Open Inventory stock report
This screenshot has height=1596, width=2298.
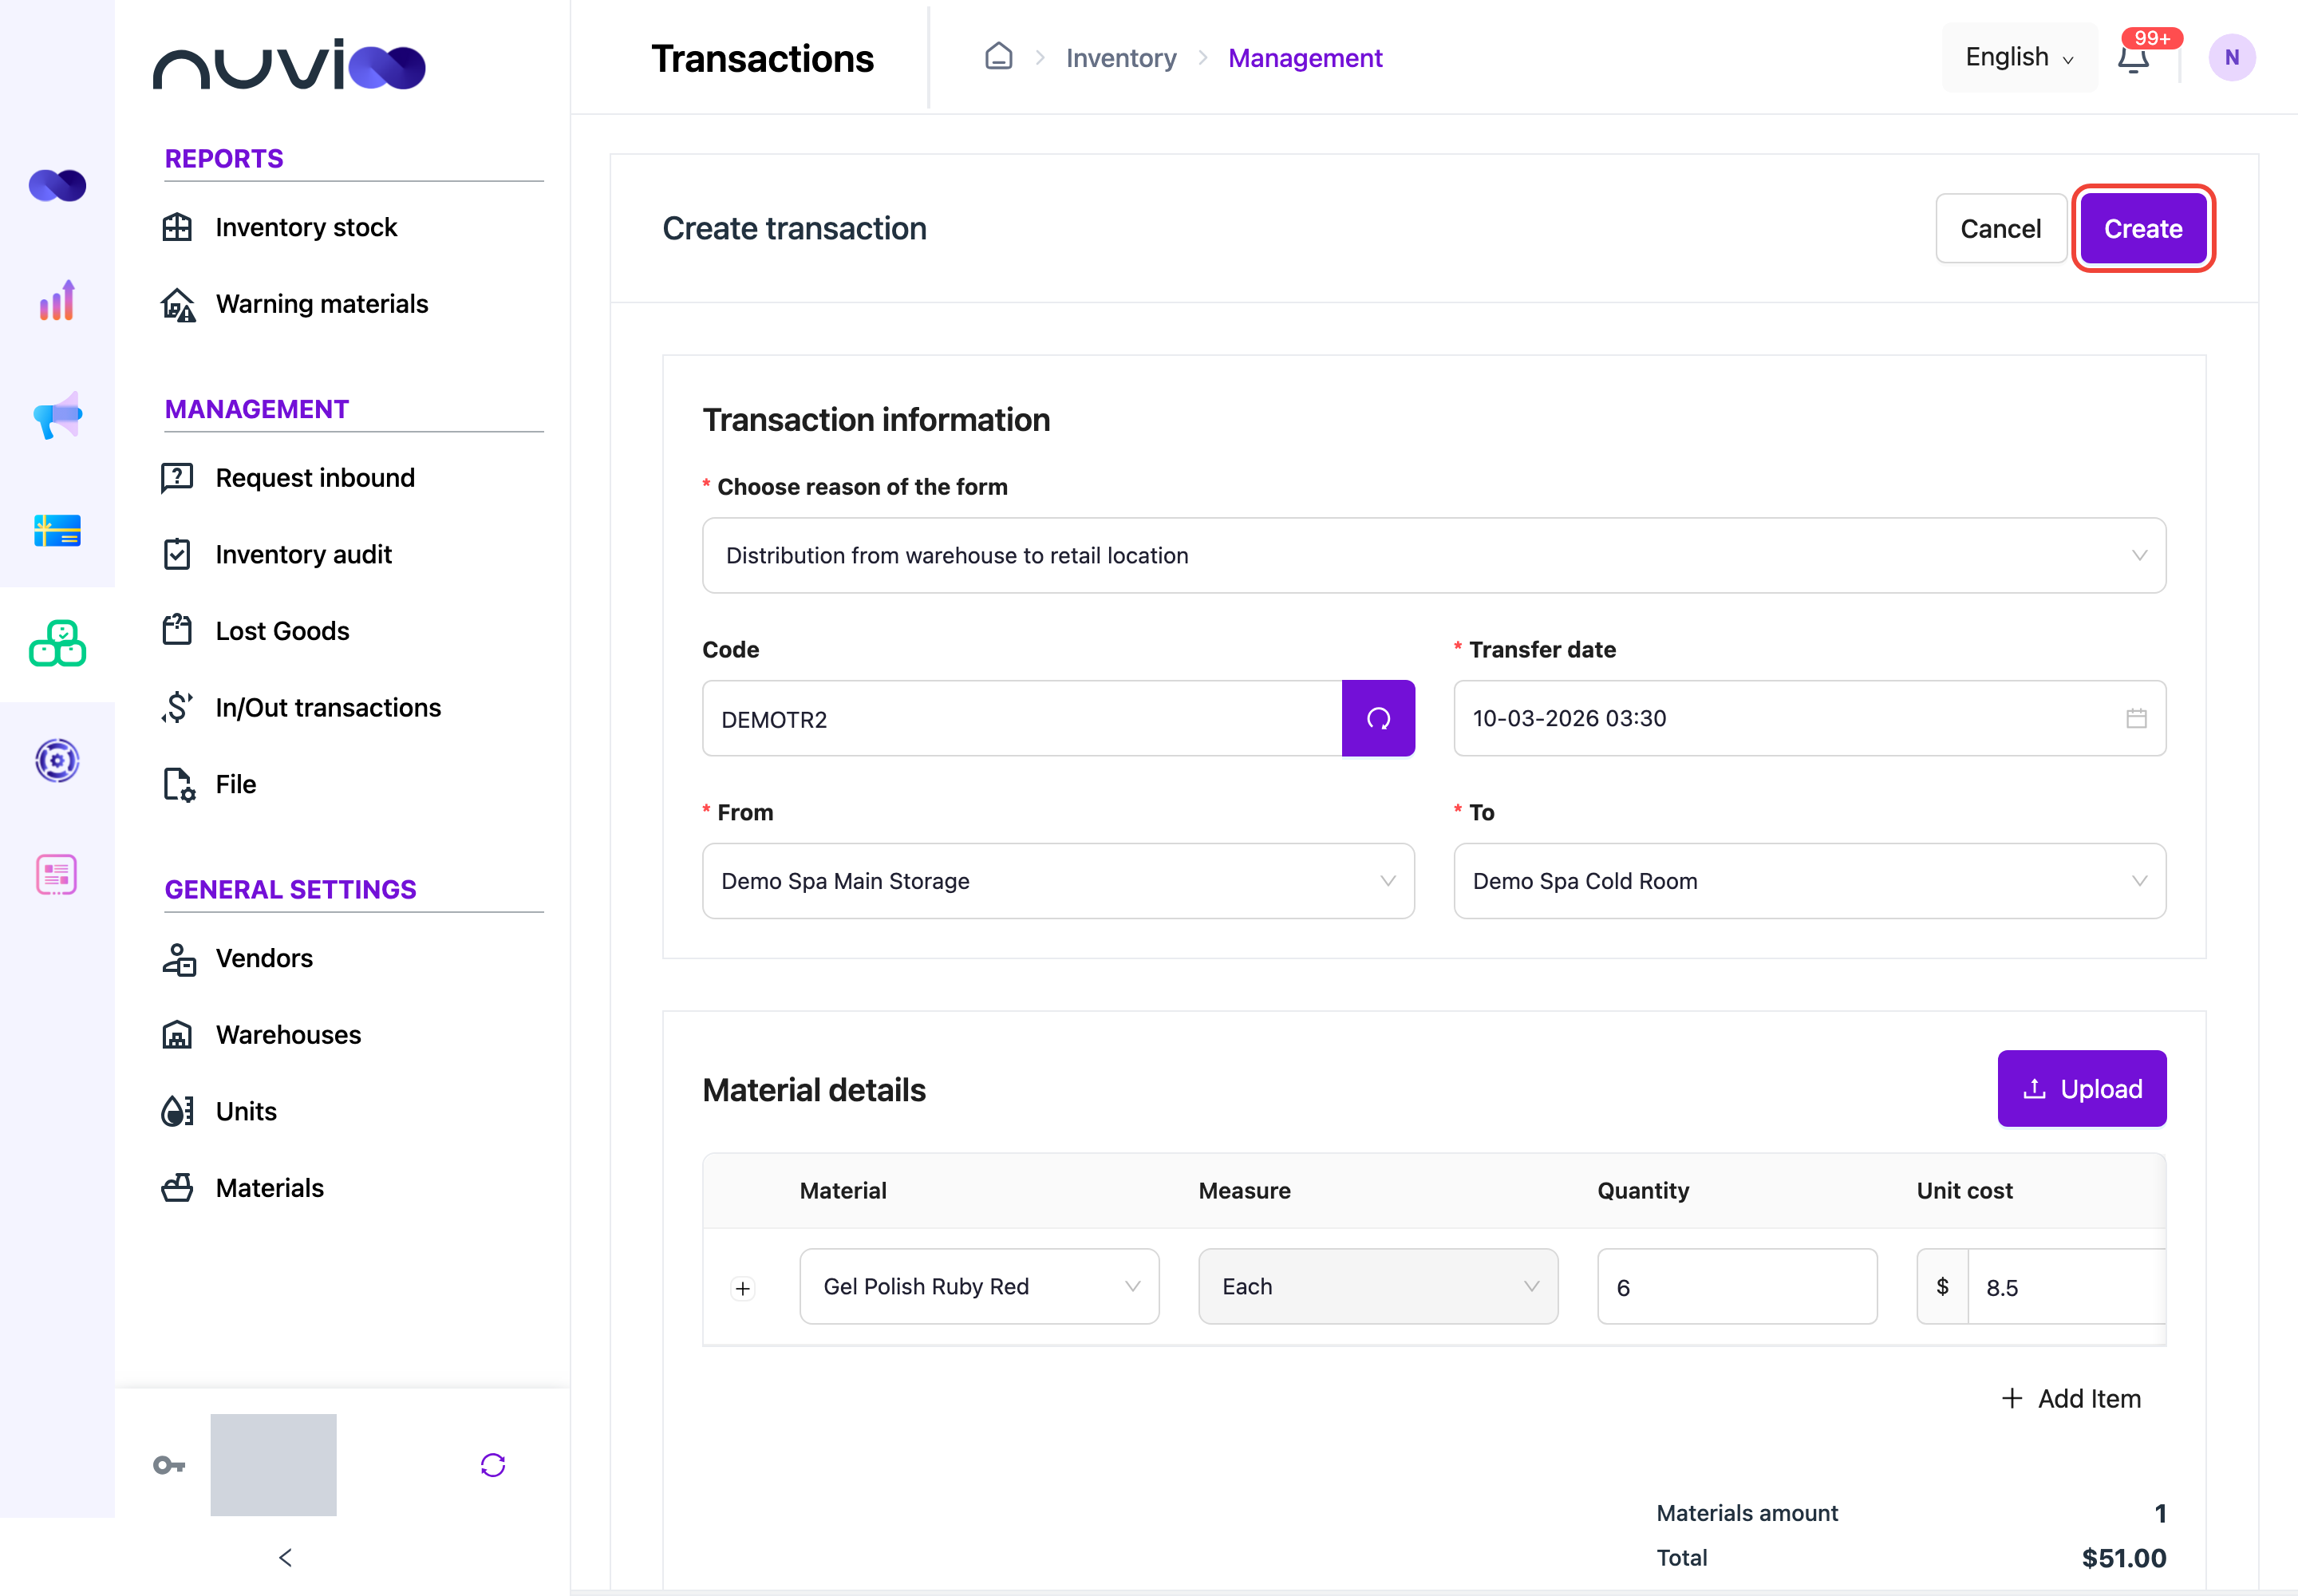point(306,227)
